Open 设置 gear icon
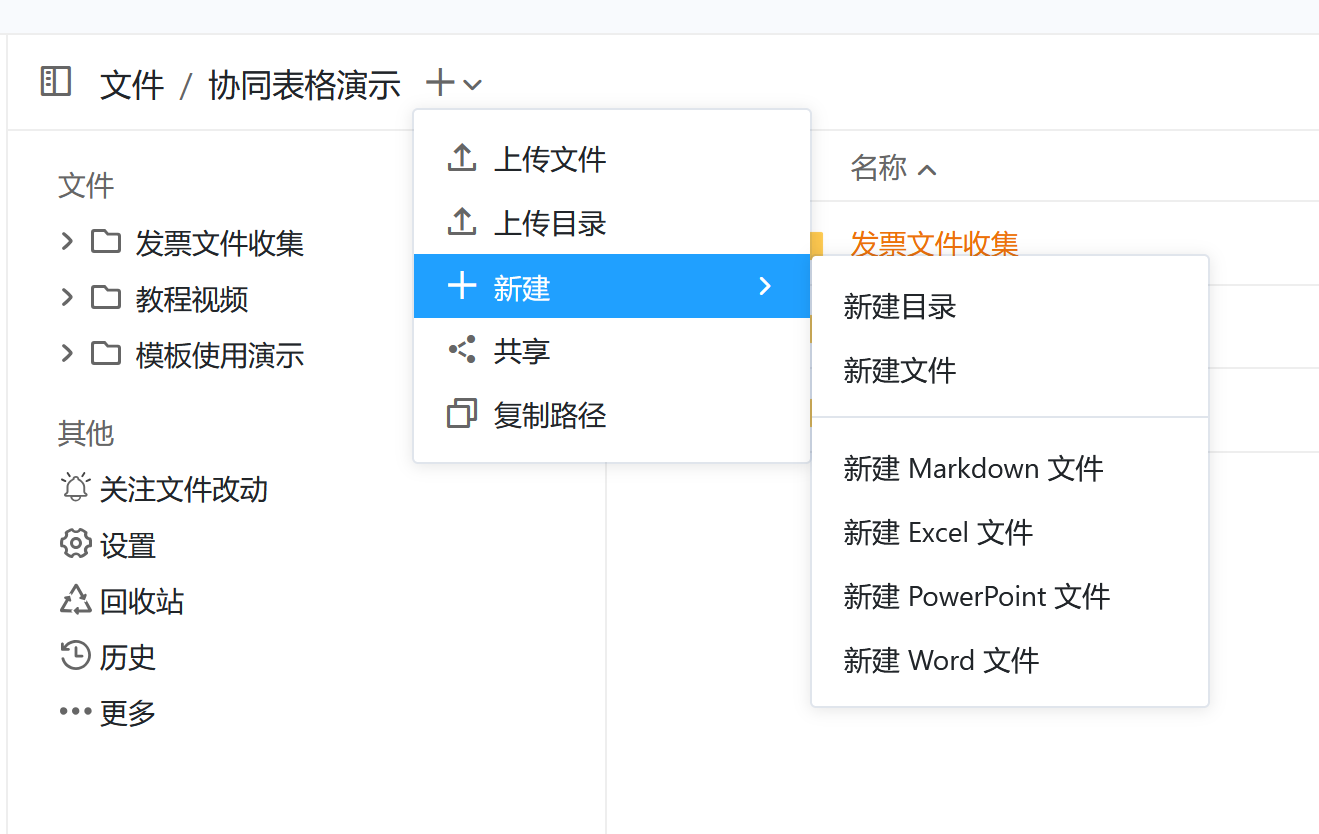1319x834 pixels. [x=75, y=545]
